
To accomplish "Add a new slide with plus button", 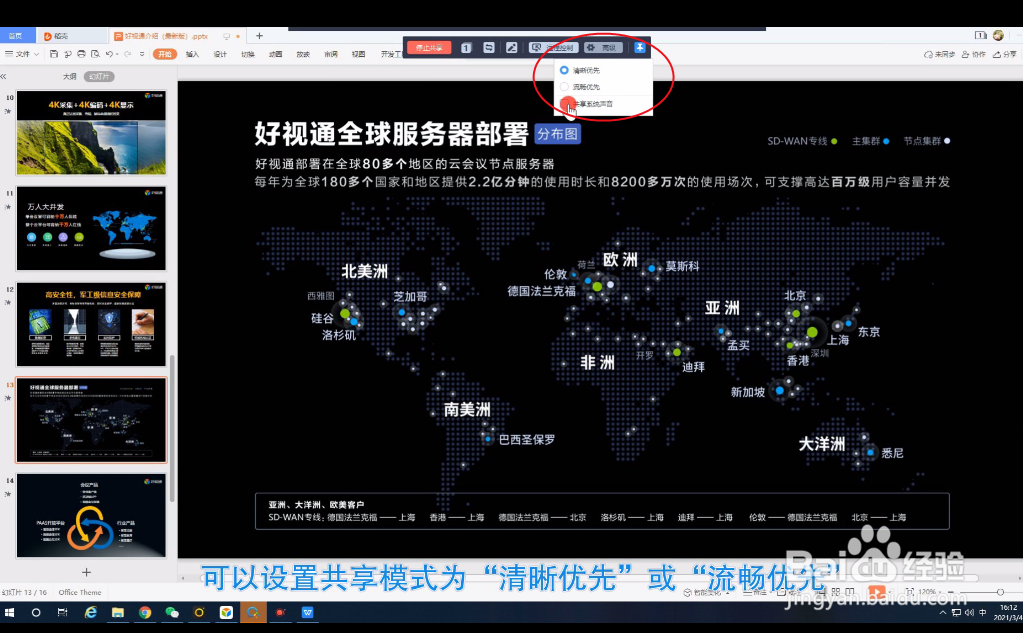I will [x=86, y=572].
